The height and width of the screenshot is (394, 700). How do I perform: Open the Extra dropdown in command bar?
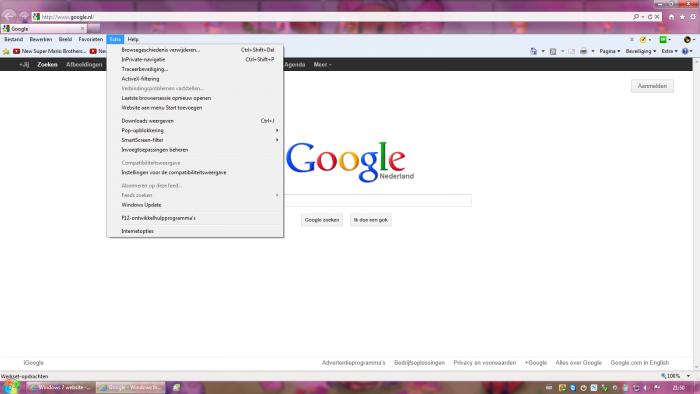point(670,51)
